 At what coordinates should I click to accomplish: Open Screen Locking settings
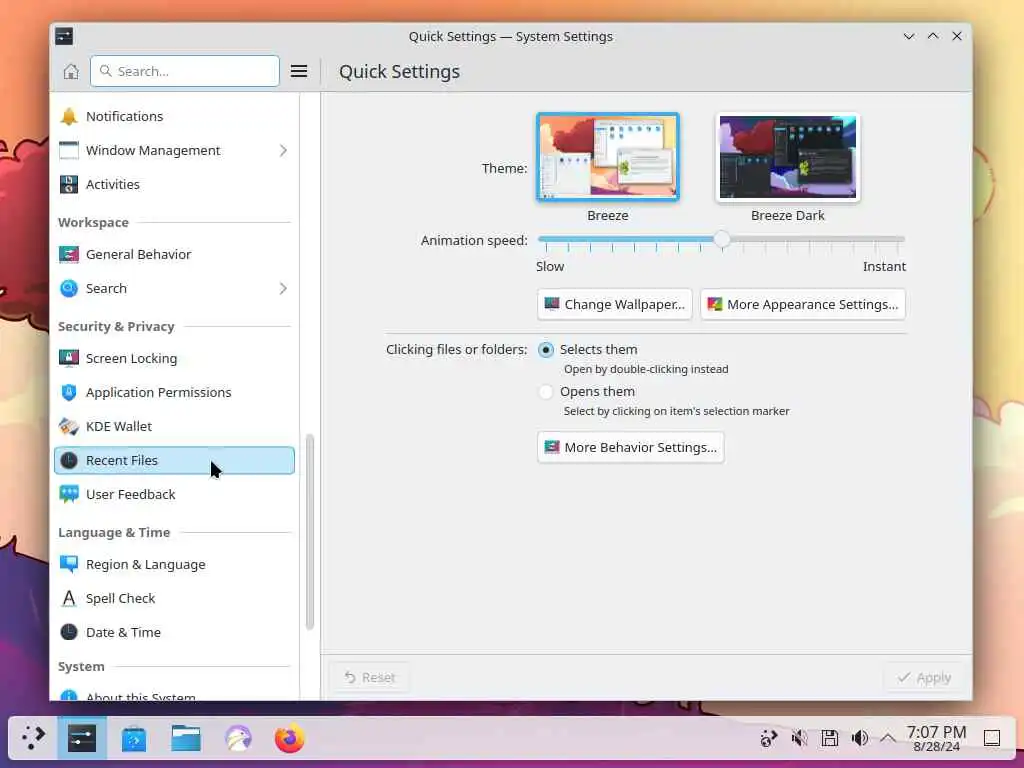point(174,358)
